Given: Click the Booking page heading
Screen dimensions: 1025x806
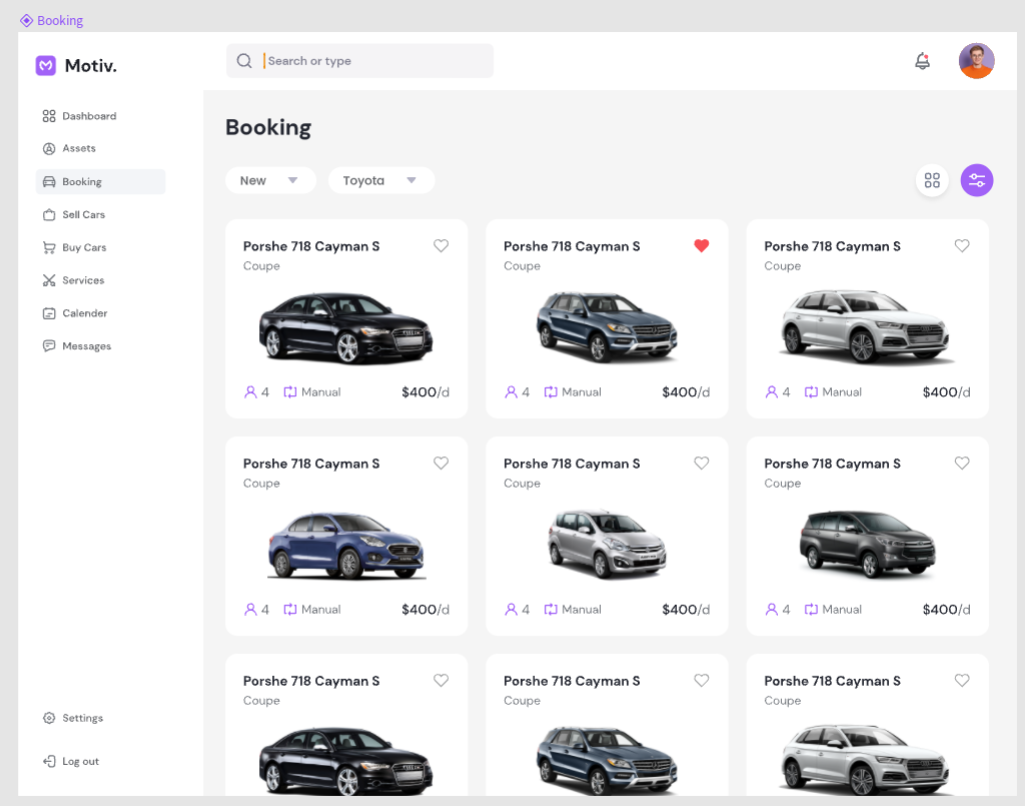Looking at the screenshot, I should click(x=268, y=127).
